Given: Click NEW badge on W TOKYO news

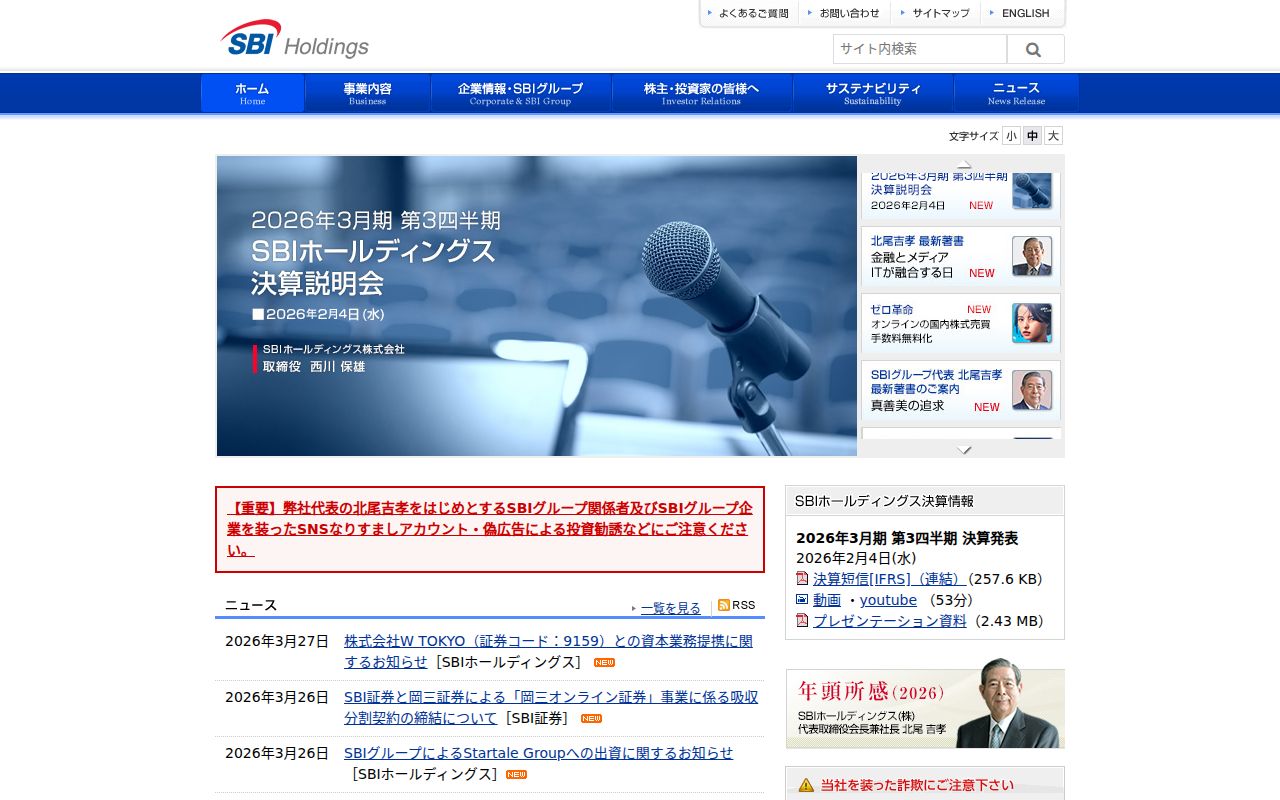Looking at the screenshot, I should click(x=604, y=662).
